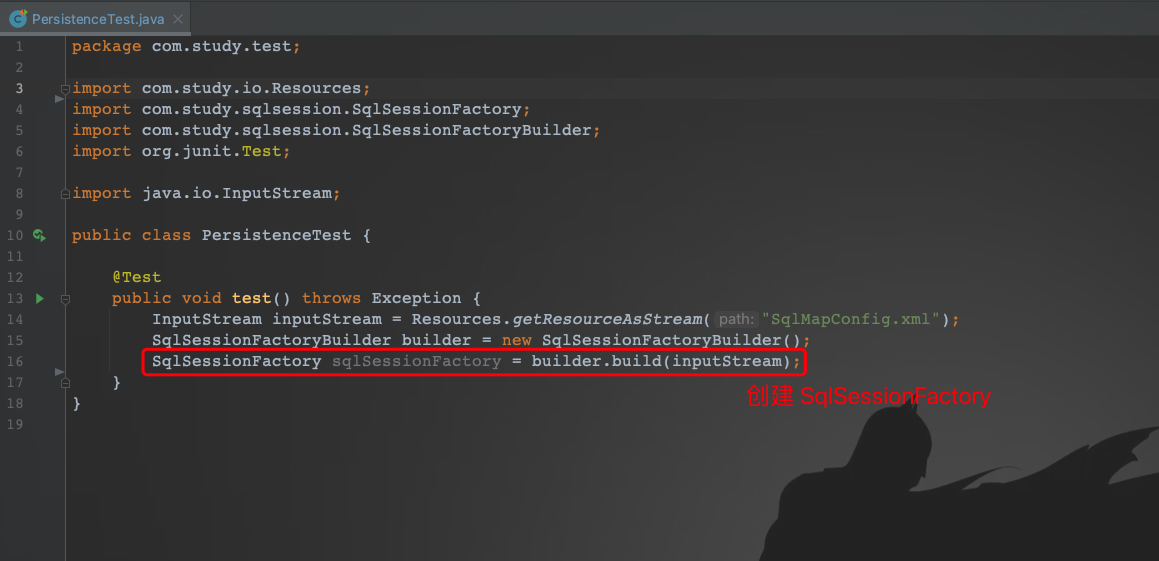Click new SqlSessionFactoryBuilder() constructor call
This screenshot has height=561, width=1159.
pos(652,341)
